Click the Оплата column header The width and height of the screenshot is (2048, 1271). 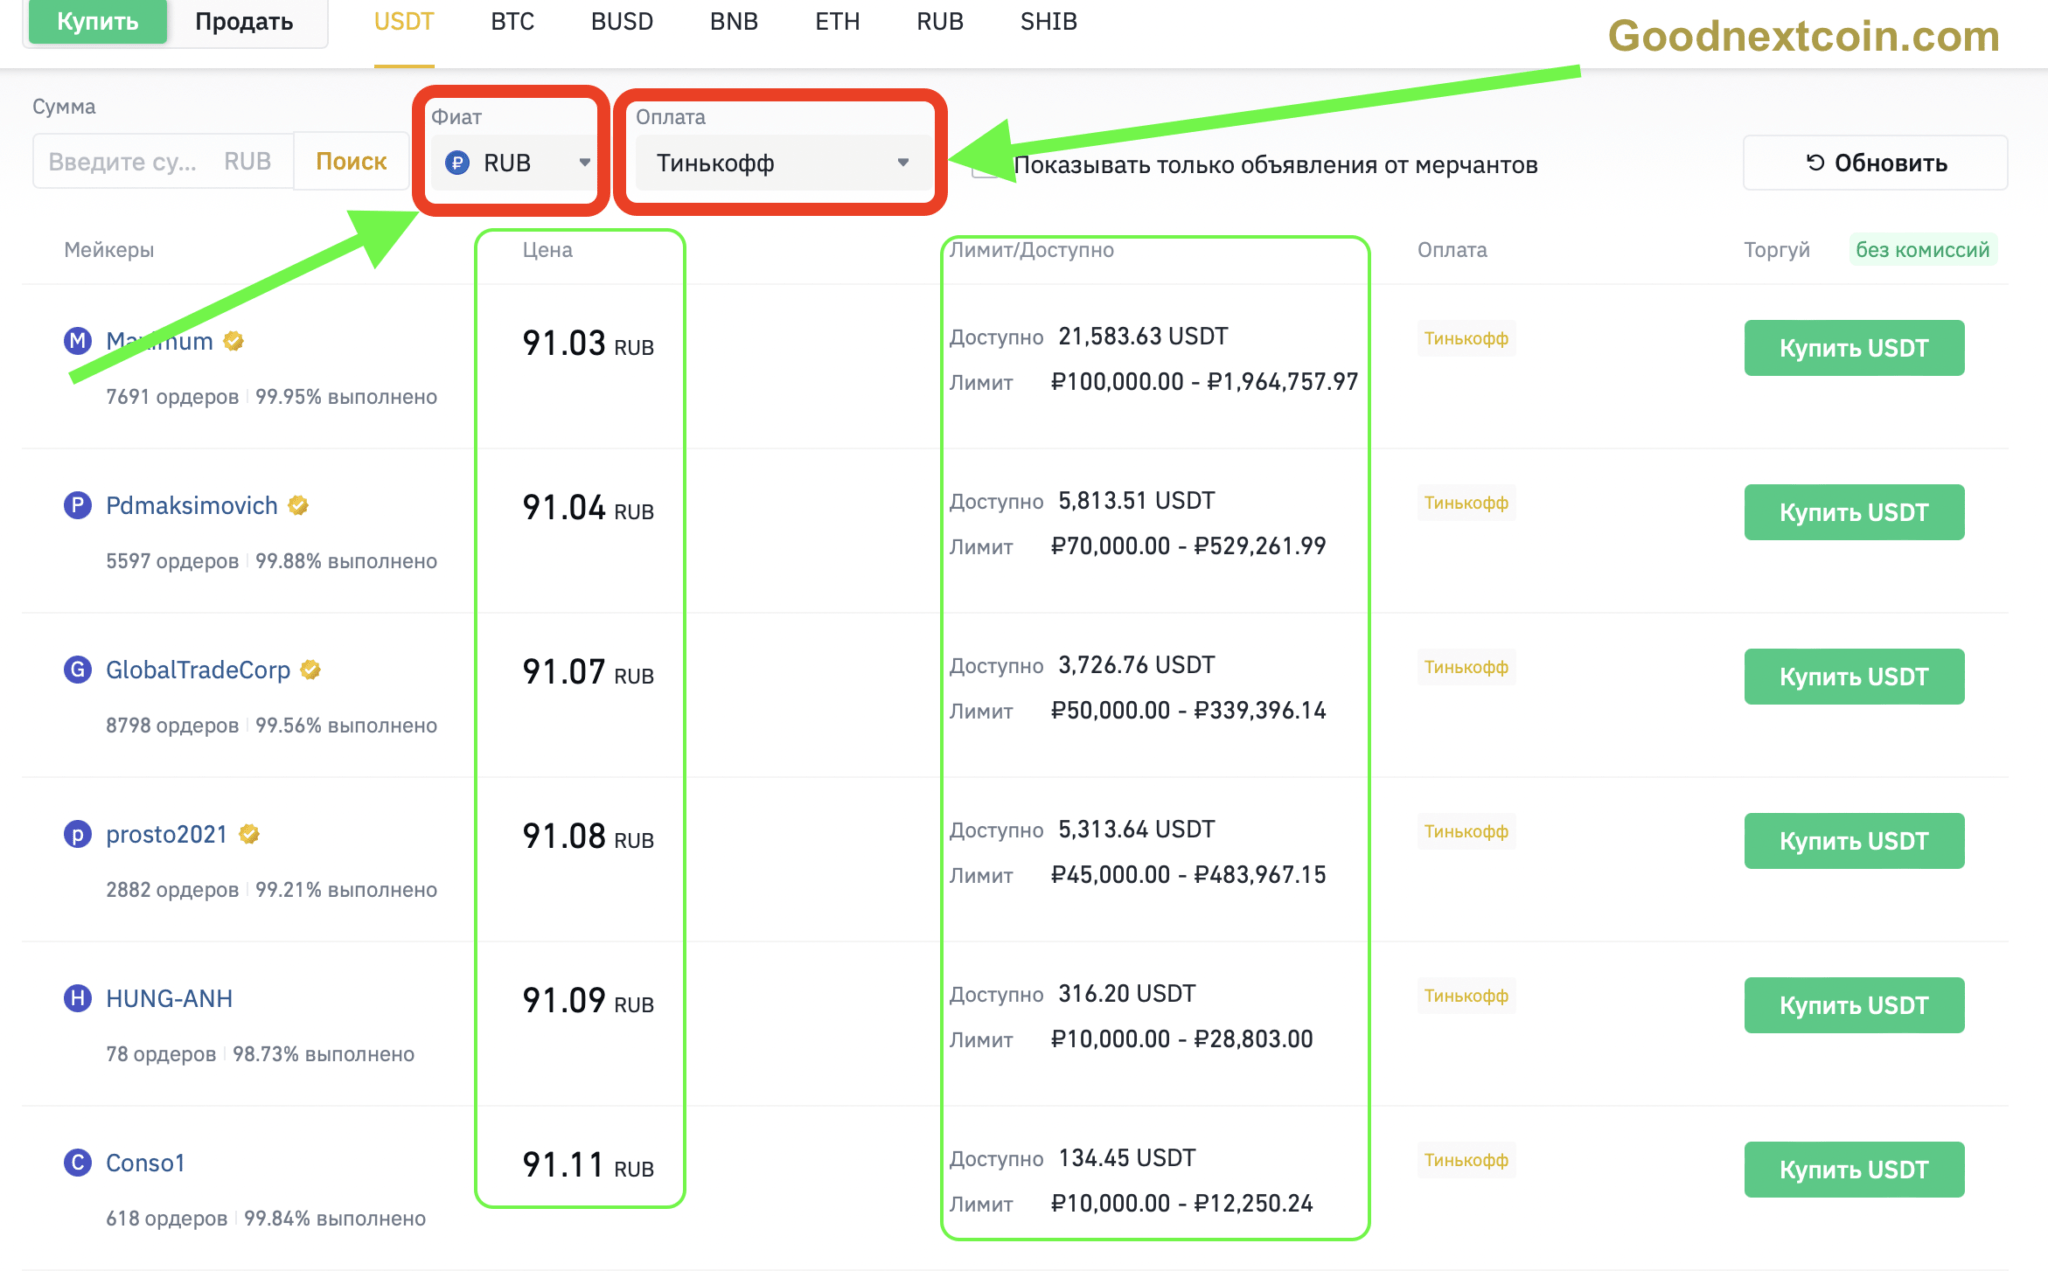coord(1452,249)
